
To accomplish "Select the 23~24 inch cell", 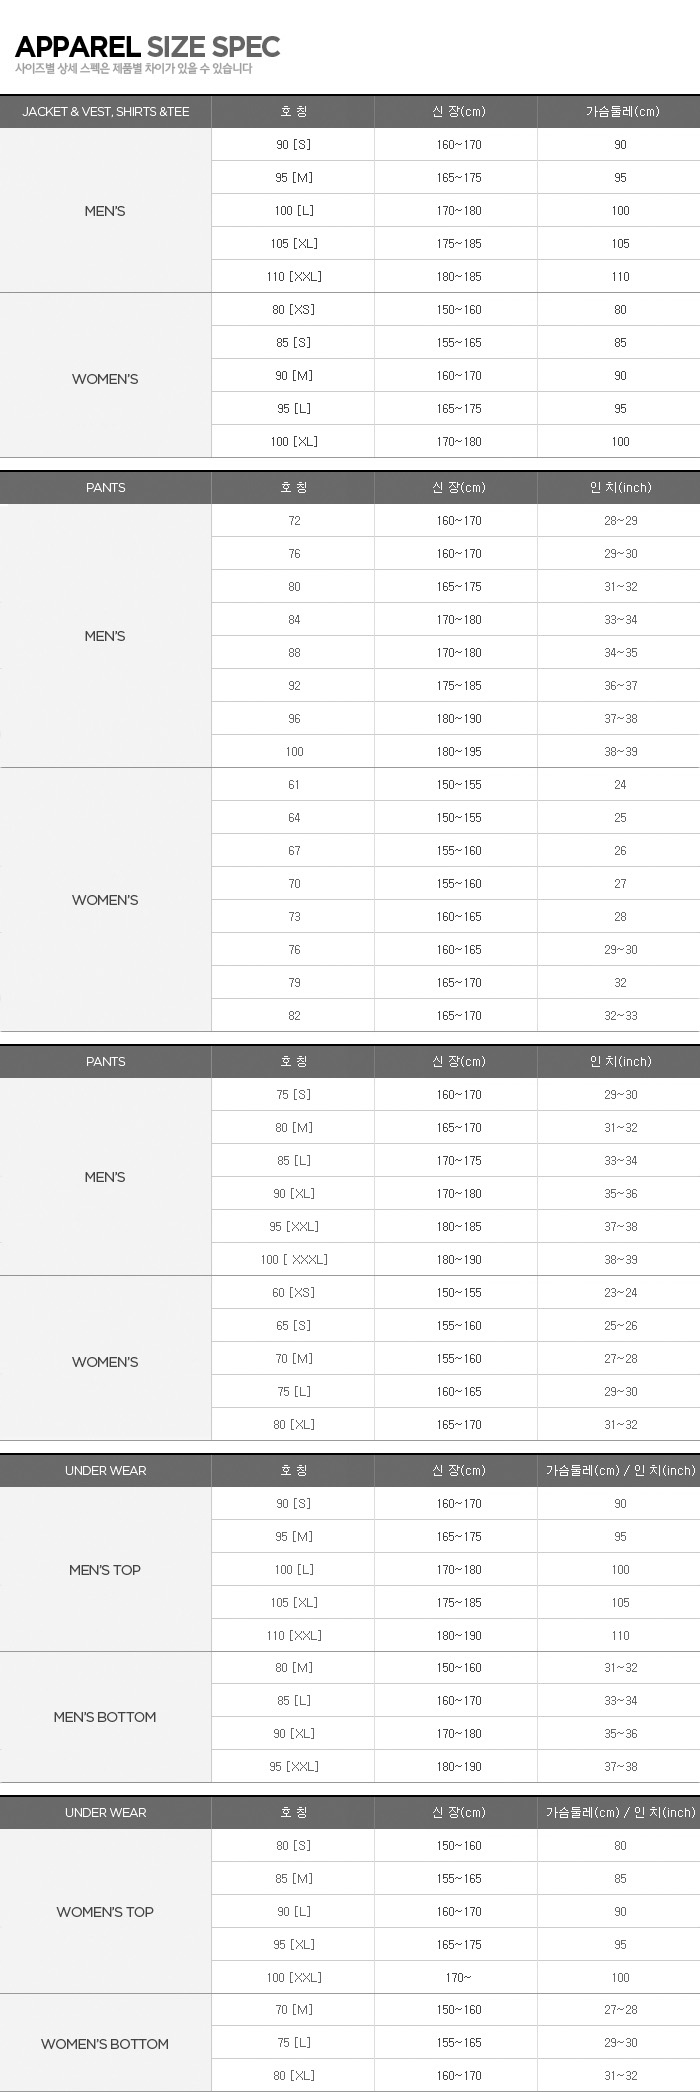I will tap(620, 1293).
